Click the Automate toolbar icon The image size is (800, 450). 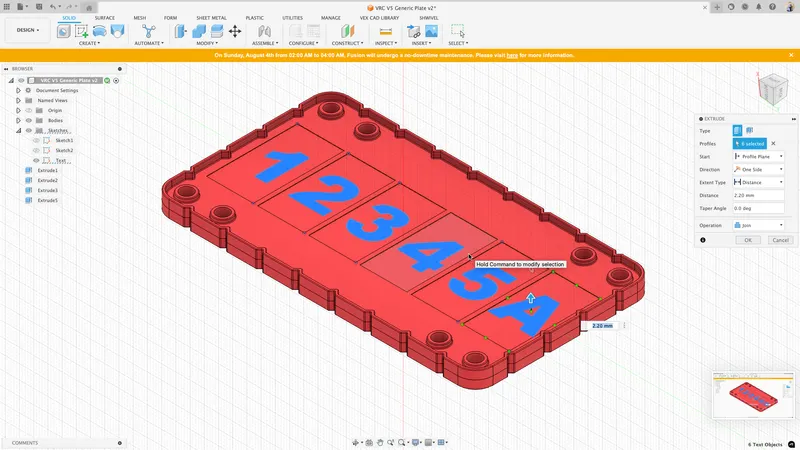tap(149, 32)
